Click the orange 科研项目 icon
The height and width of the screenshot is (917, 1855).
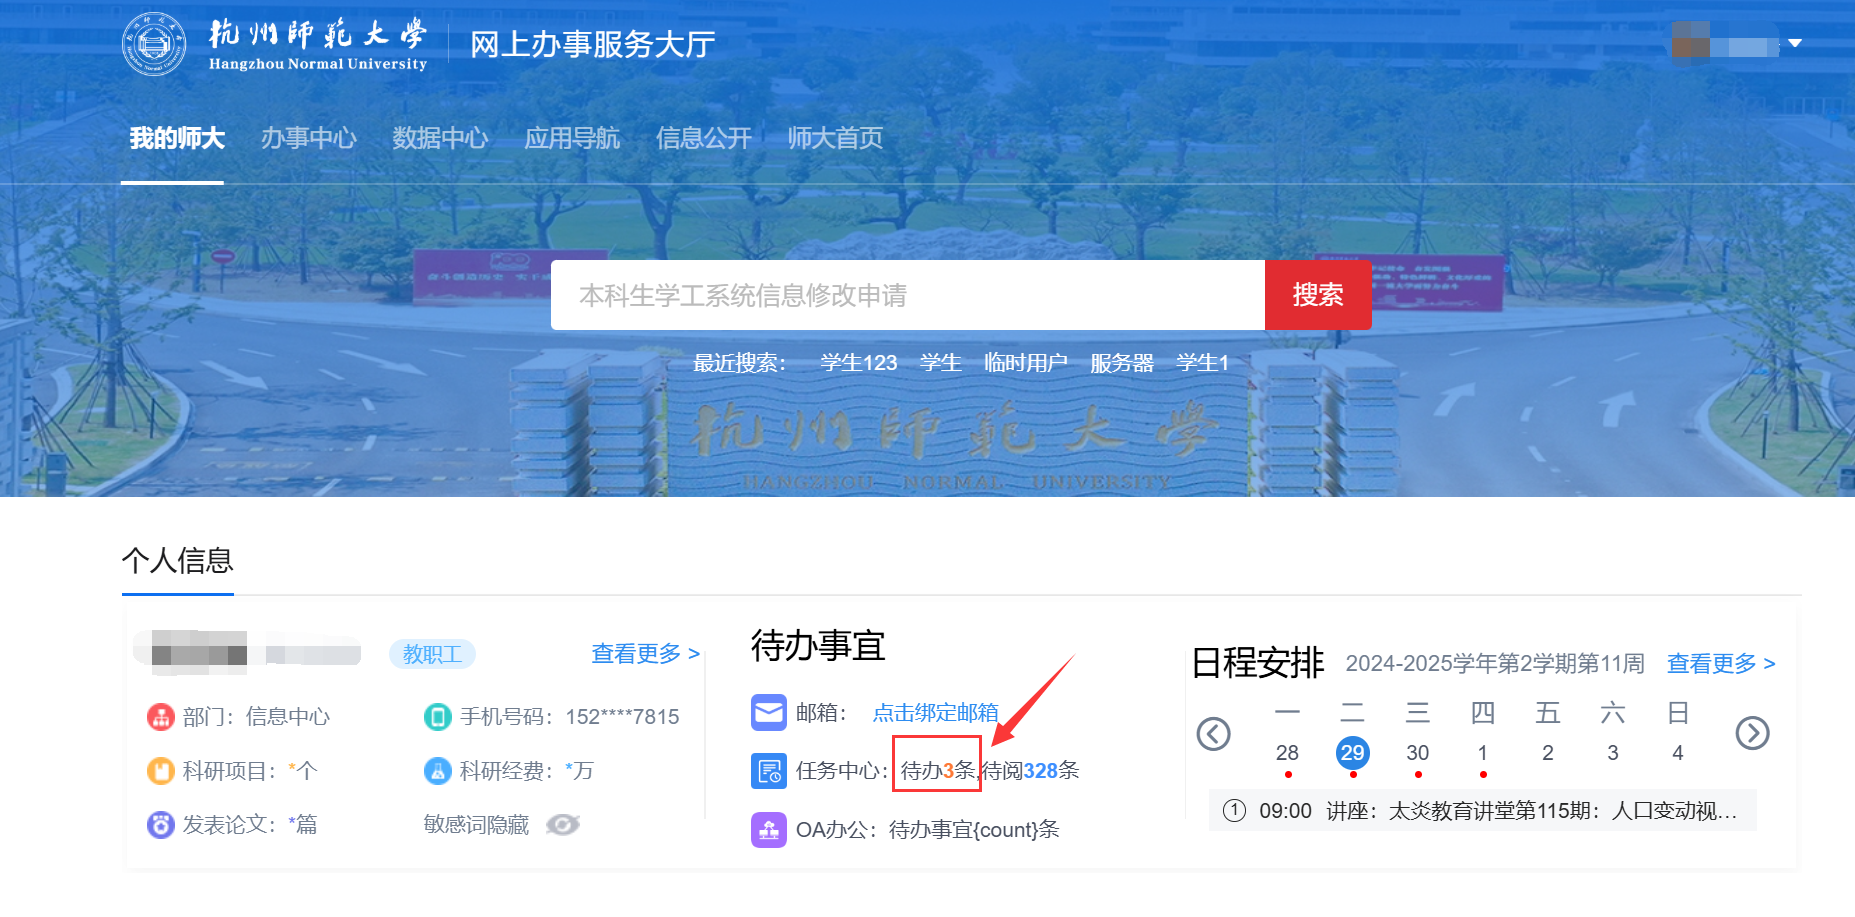click(161, 771)
